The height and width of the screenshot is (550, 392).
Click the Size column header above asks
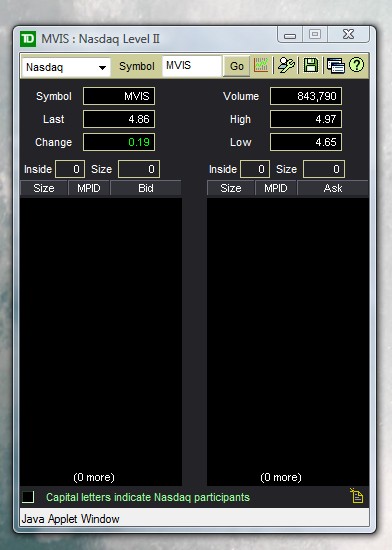tap(231, 188)
